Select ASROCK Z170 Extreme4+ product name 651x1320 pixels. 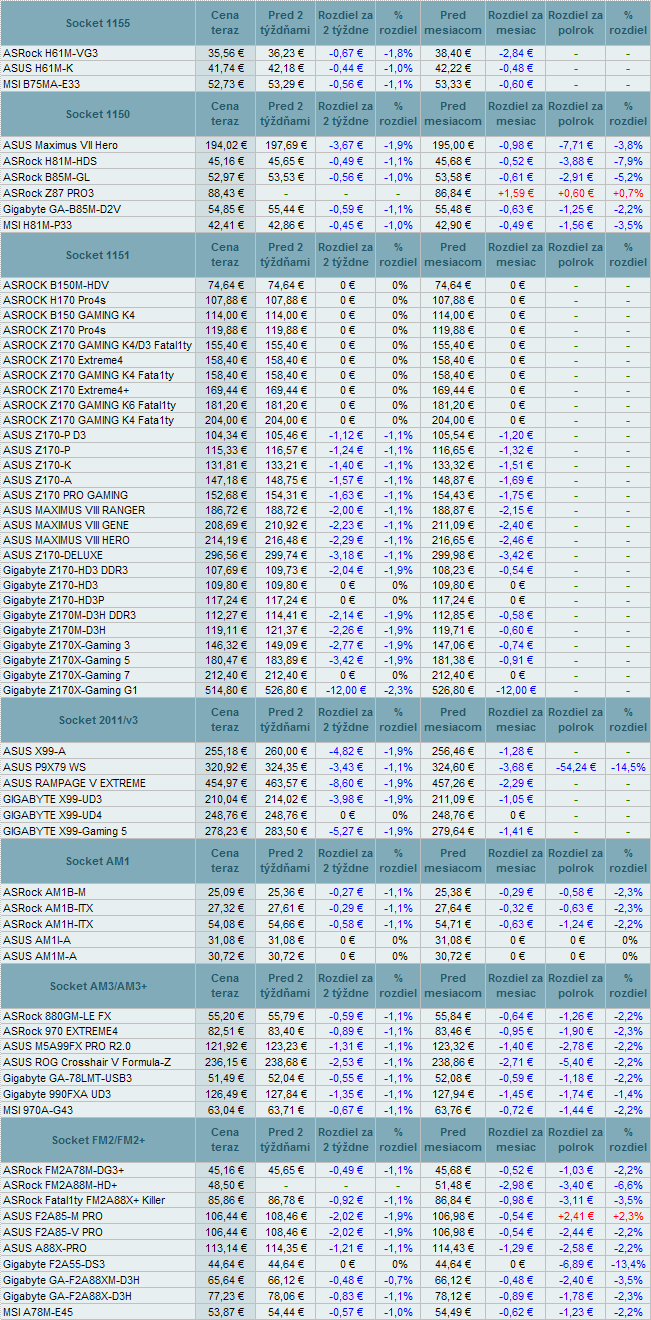tap(66, 390)
